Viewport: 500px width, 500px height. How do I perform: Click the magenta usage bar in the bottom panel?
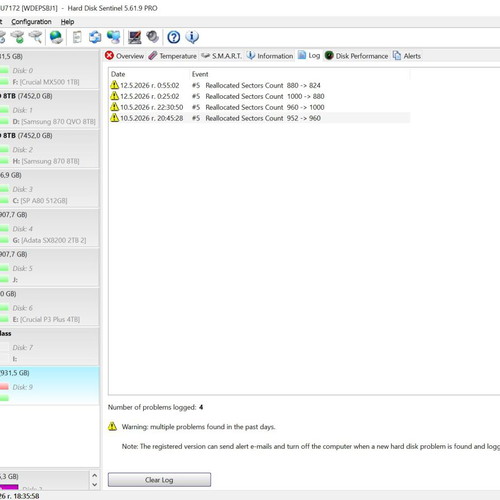pos(9,487)
